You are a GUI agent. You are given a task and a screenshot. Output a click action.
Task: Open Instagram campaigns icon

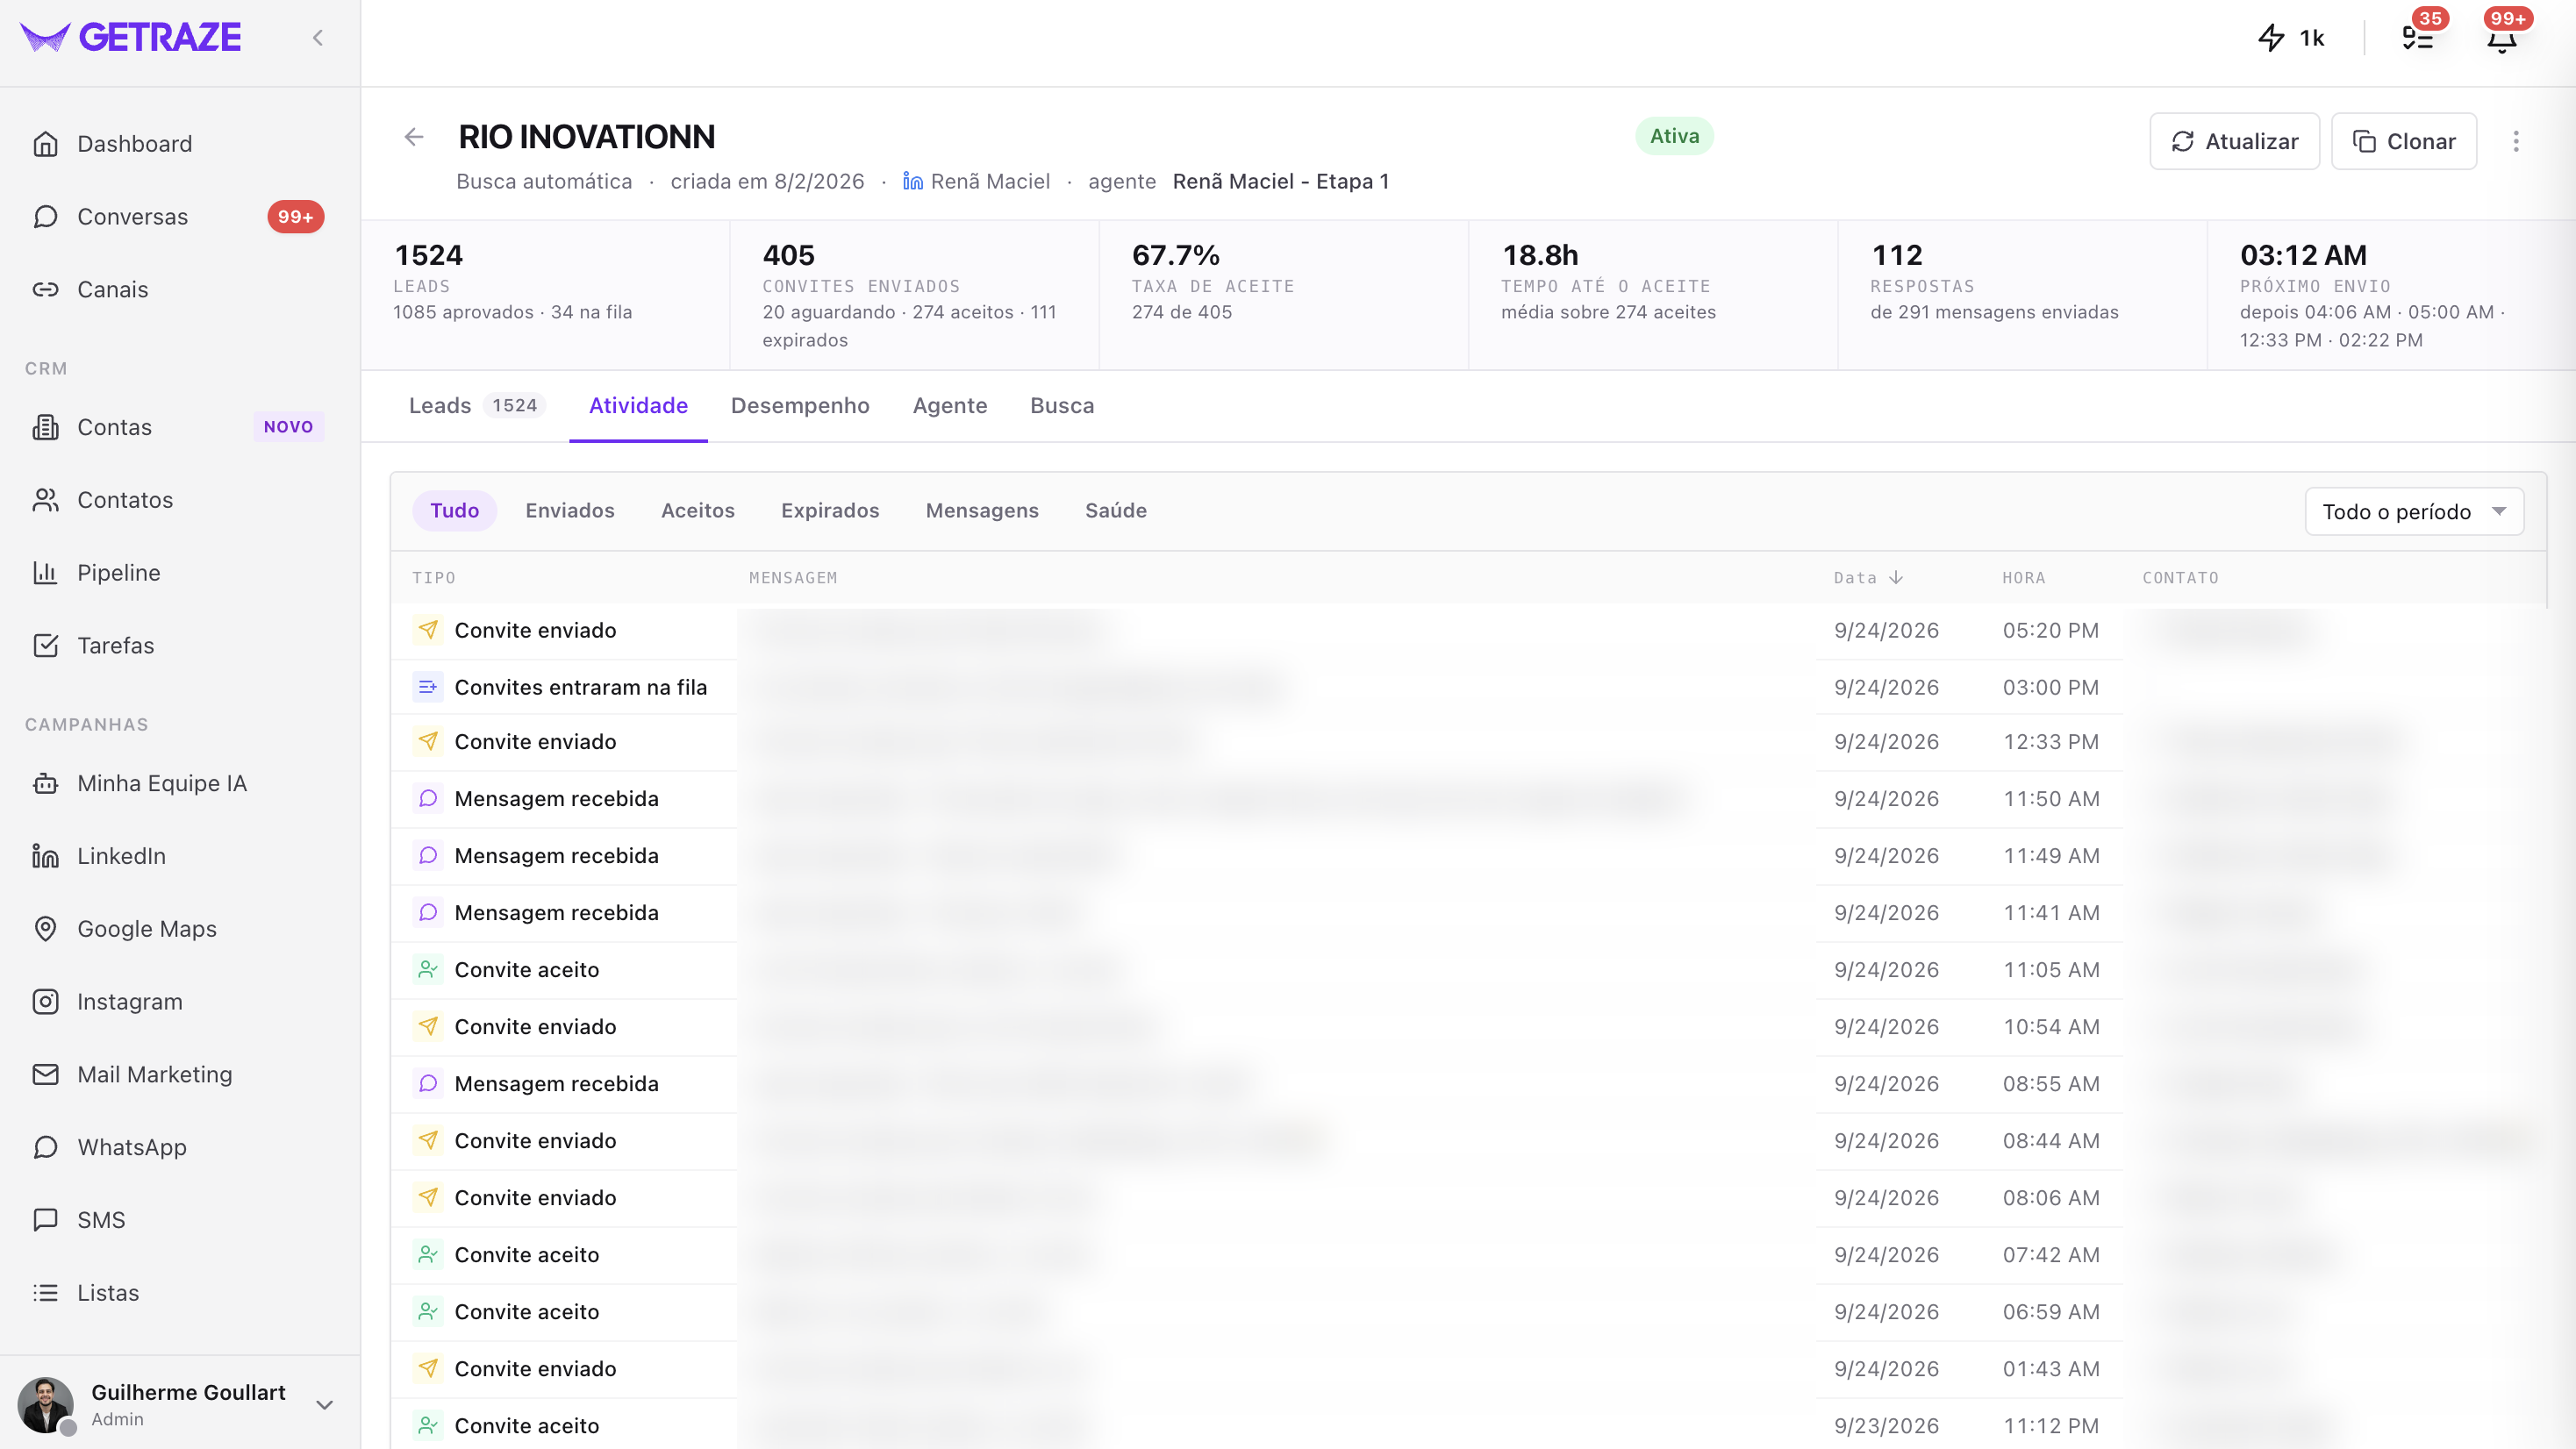click(45, 1002)
